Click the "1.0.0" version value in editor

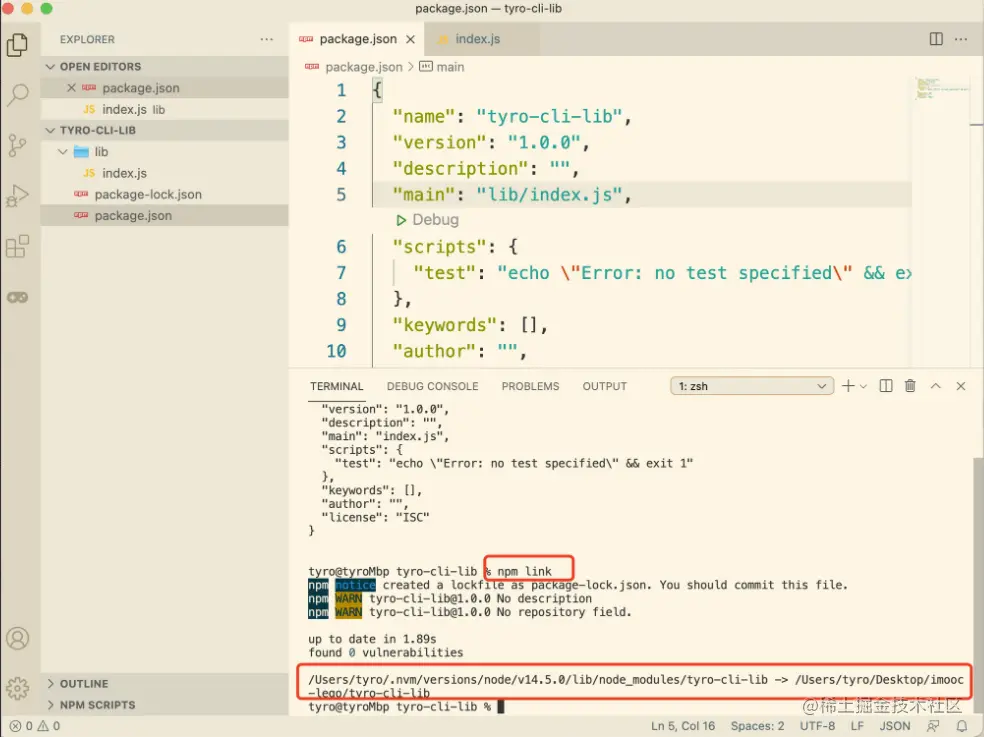click(x=543, y=143)
